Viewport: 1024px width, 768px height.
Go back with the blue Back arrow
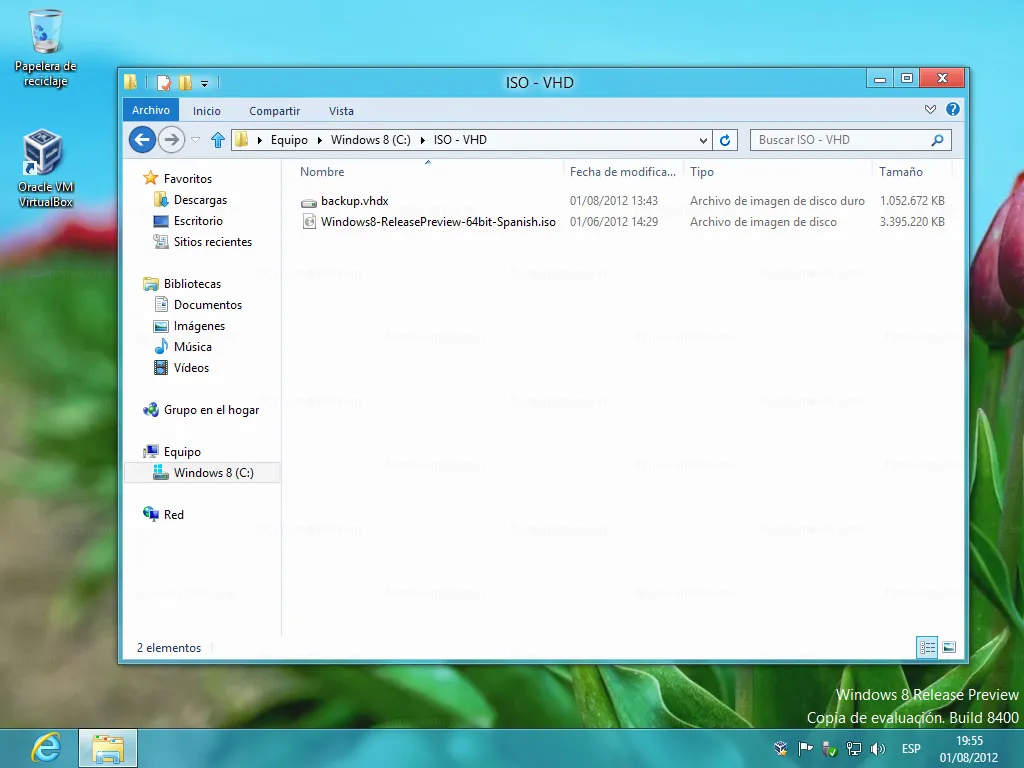142,140
